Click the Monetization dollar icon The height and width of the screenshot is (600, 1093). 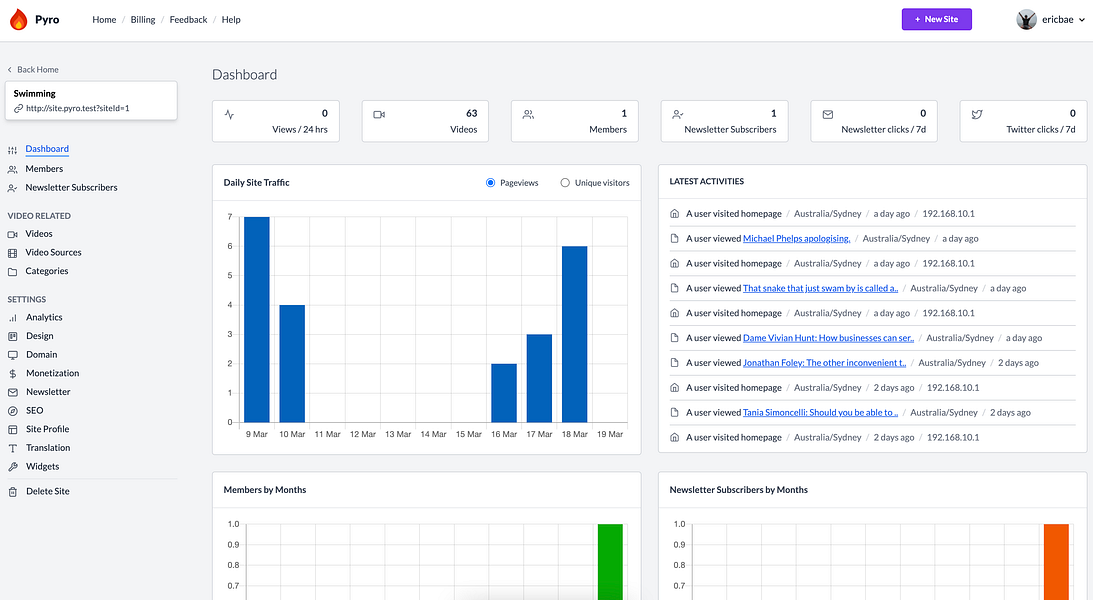click(13, 374)
